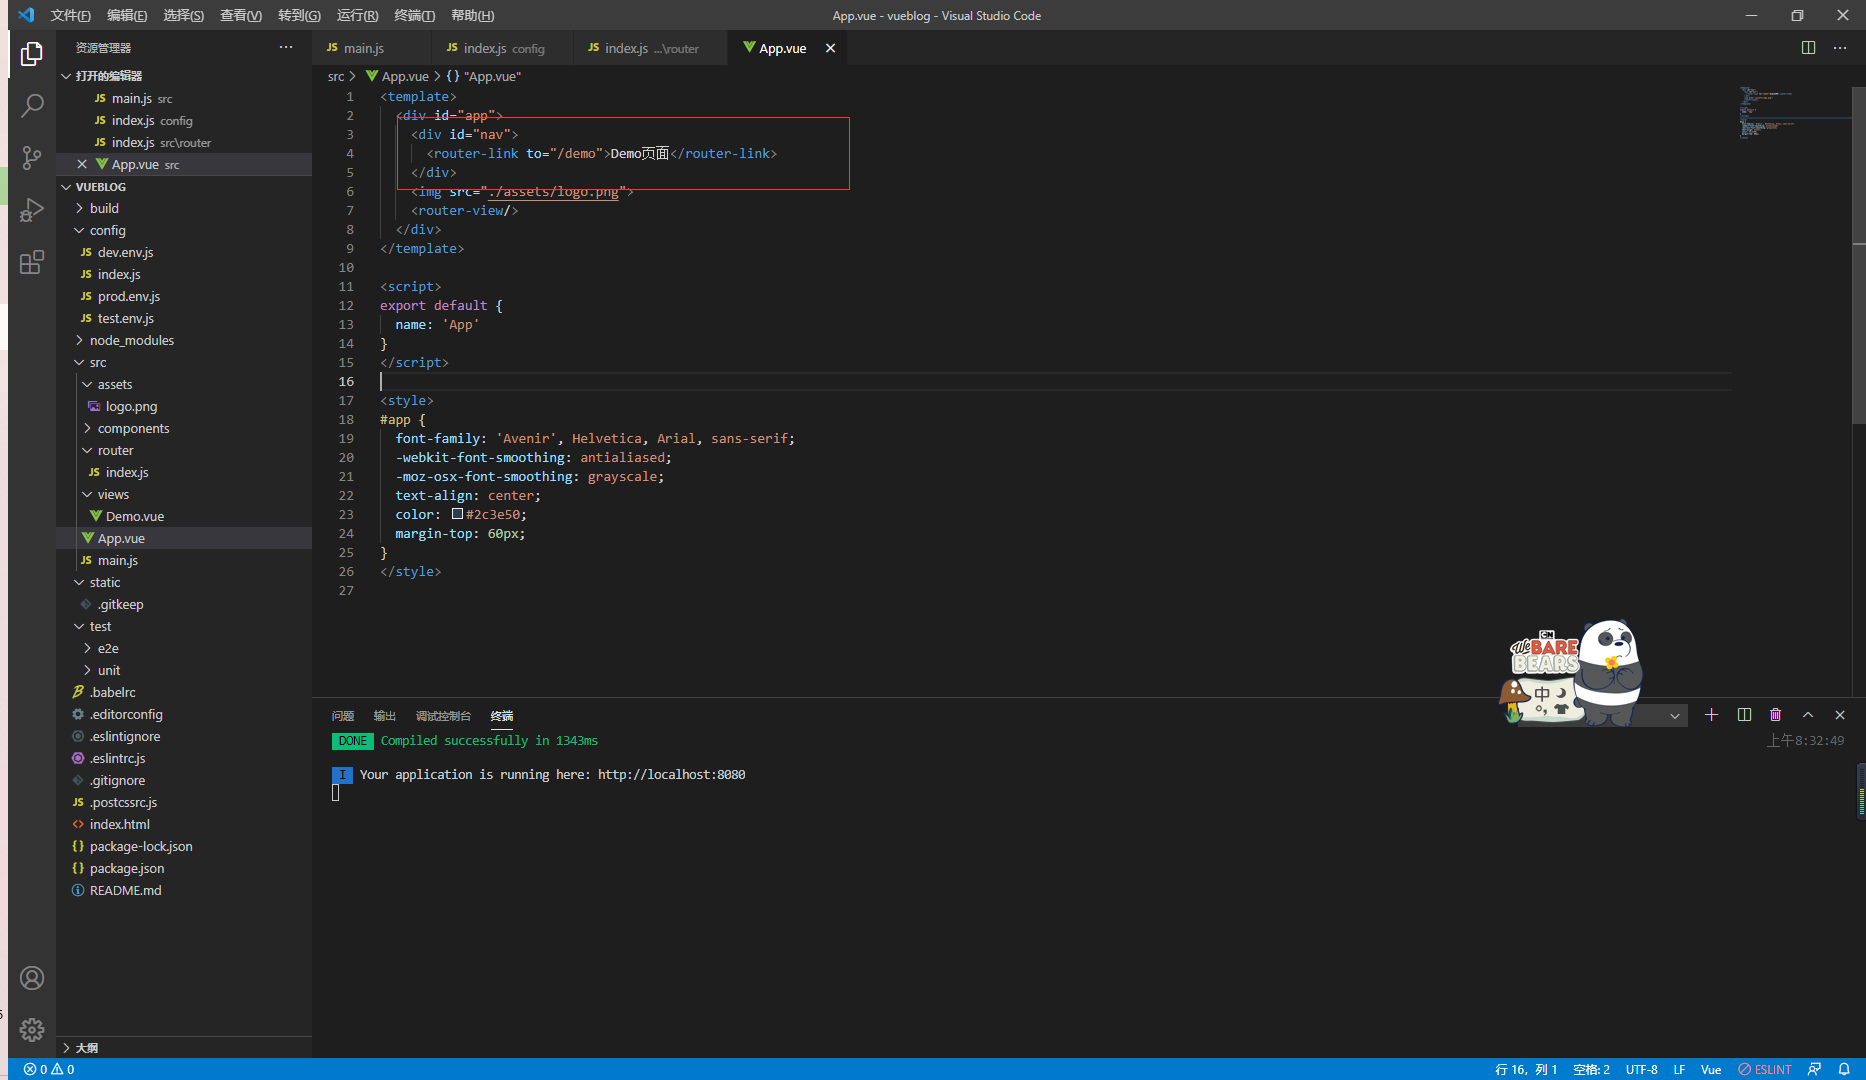Open notifications bell in status bar
Image resolution: width=1866 pixels, height=1080 pixels.
tap(1844, 1069)
